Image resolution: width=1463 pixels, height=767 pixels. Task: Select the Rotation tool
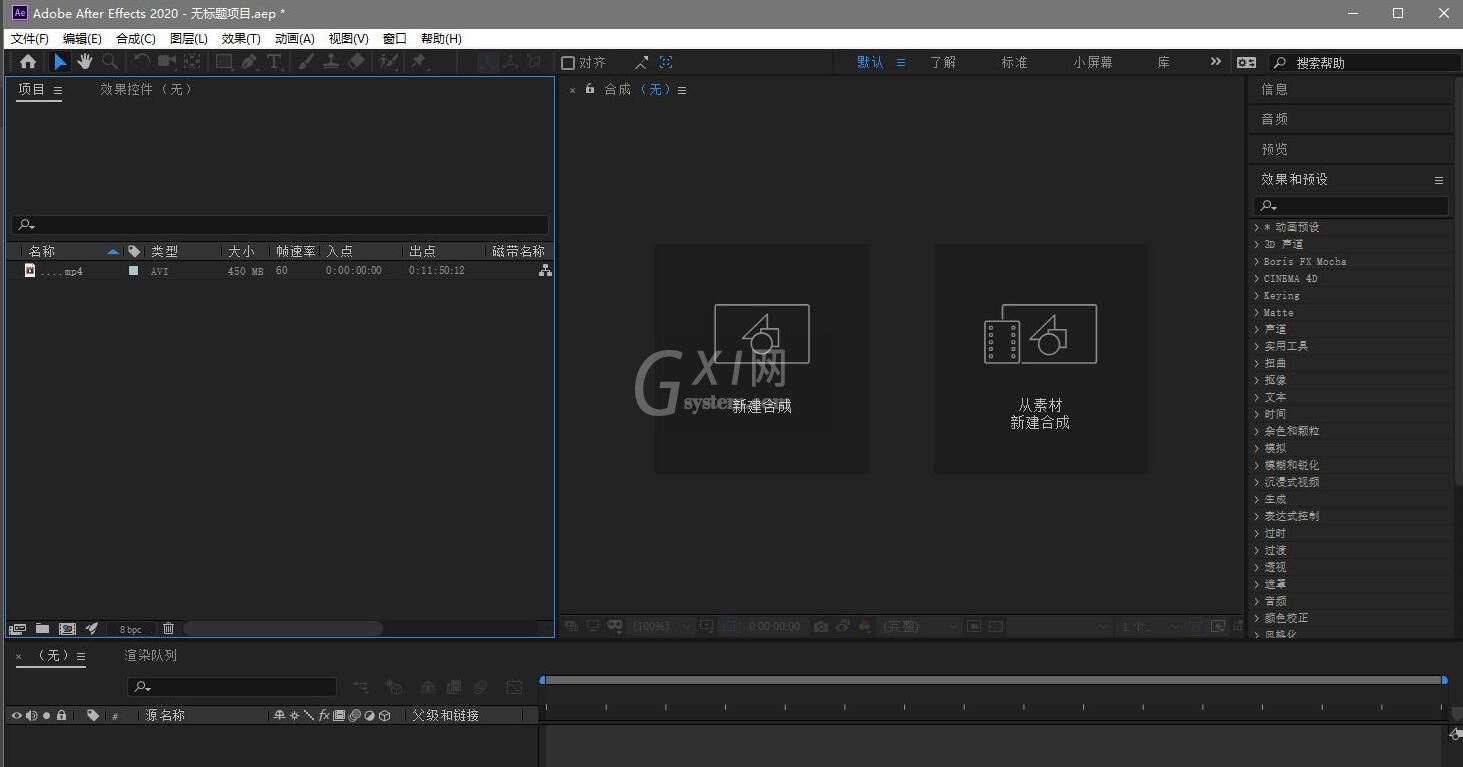coord(142,62)
